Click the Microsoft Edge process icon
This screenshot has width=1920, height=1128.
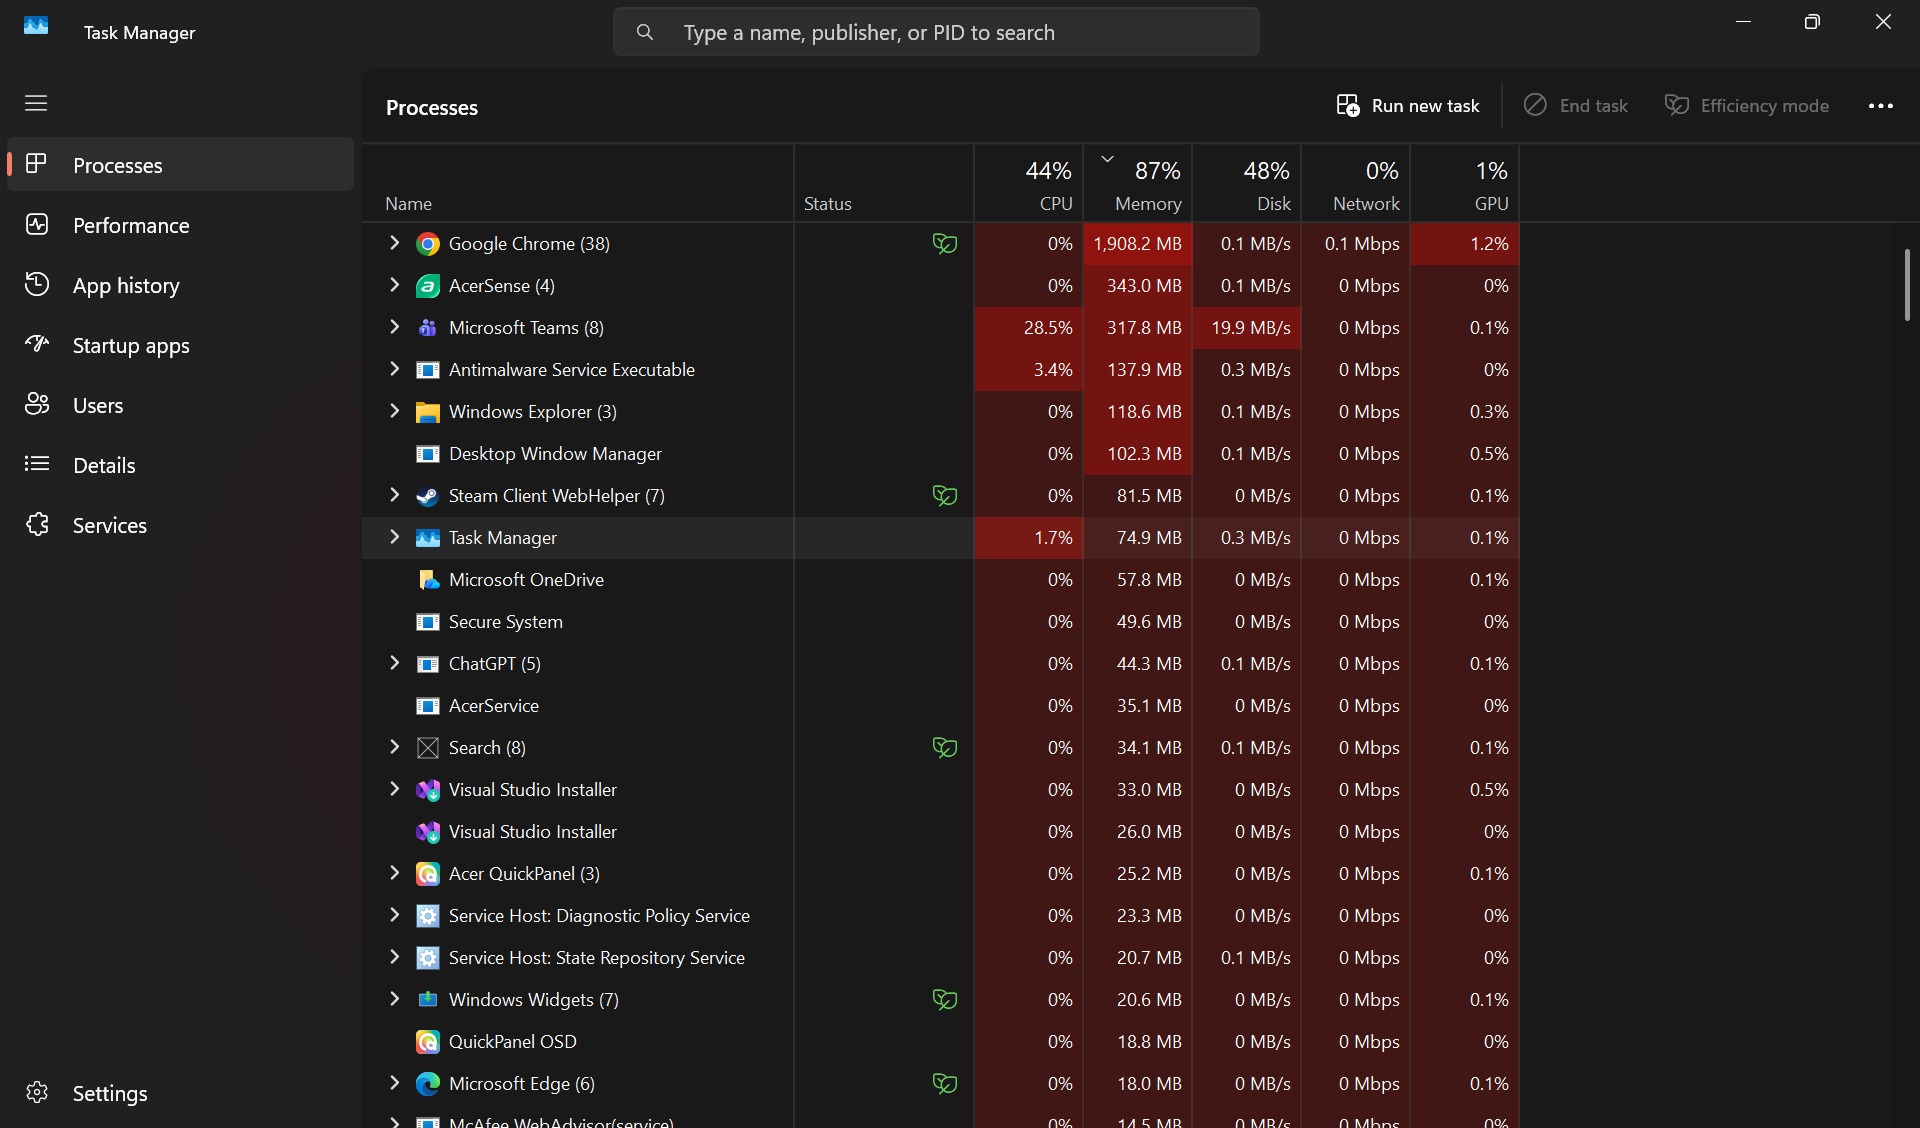click(x=428, y=1084)
